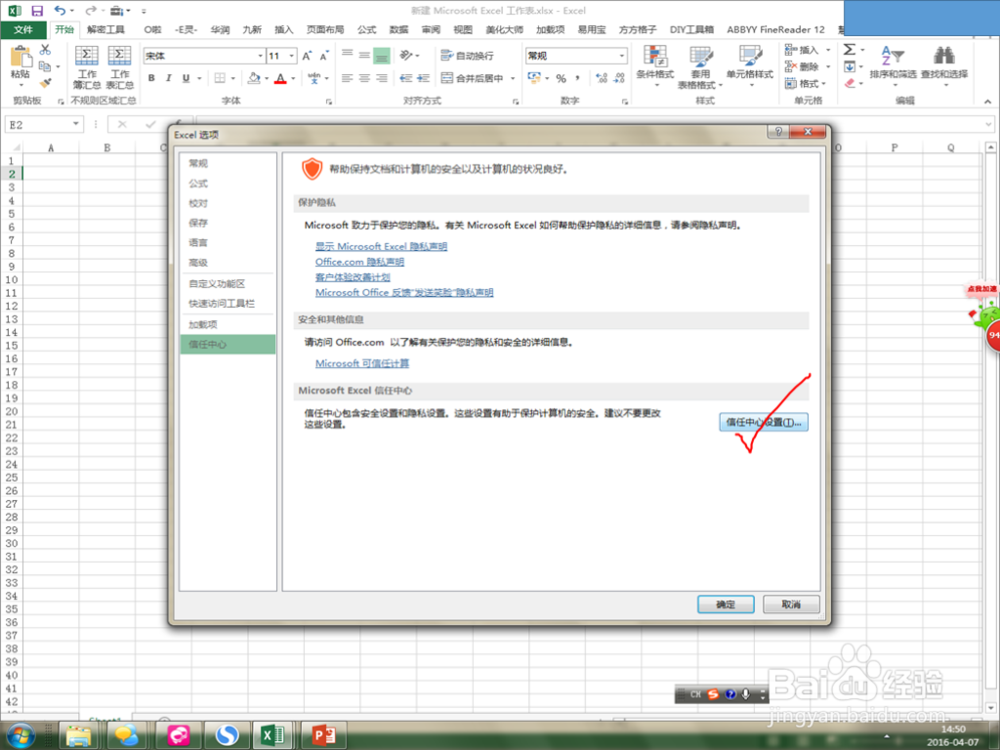Open the 客户体验改善计划 link
This screenshot has width=1000, height=750.
point(353,277)
